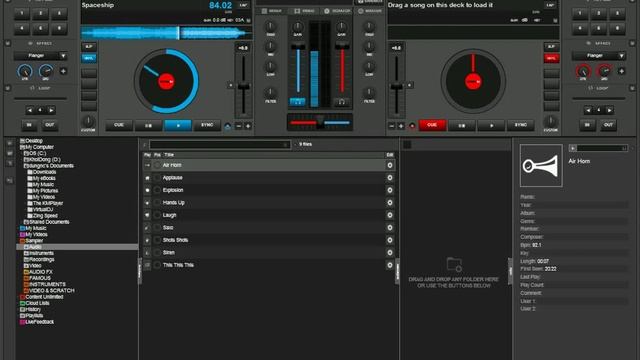This screenshot has height=360, width=640.
Task: Click the Air Horn cover thumbnail
Action: point(541,165)
